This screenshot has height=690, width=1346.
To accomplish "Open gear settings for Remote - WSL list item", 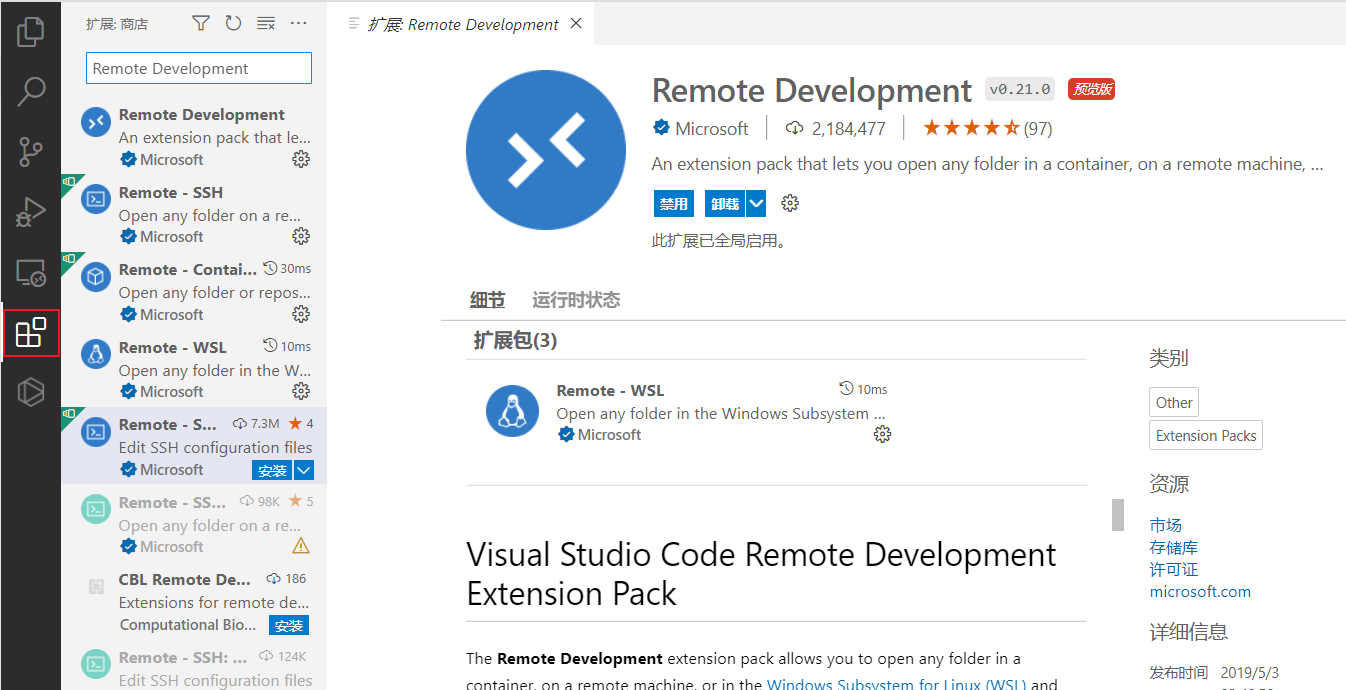I will (301, 391).
